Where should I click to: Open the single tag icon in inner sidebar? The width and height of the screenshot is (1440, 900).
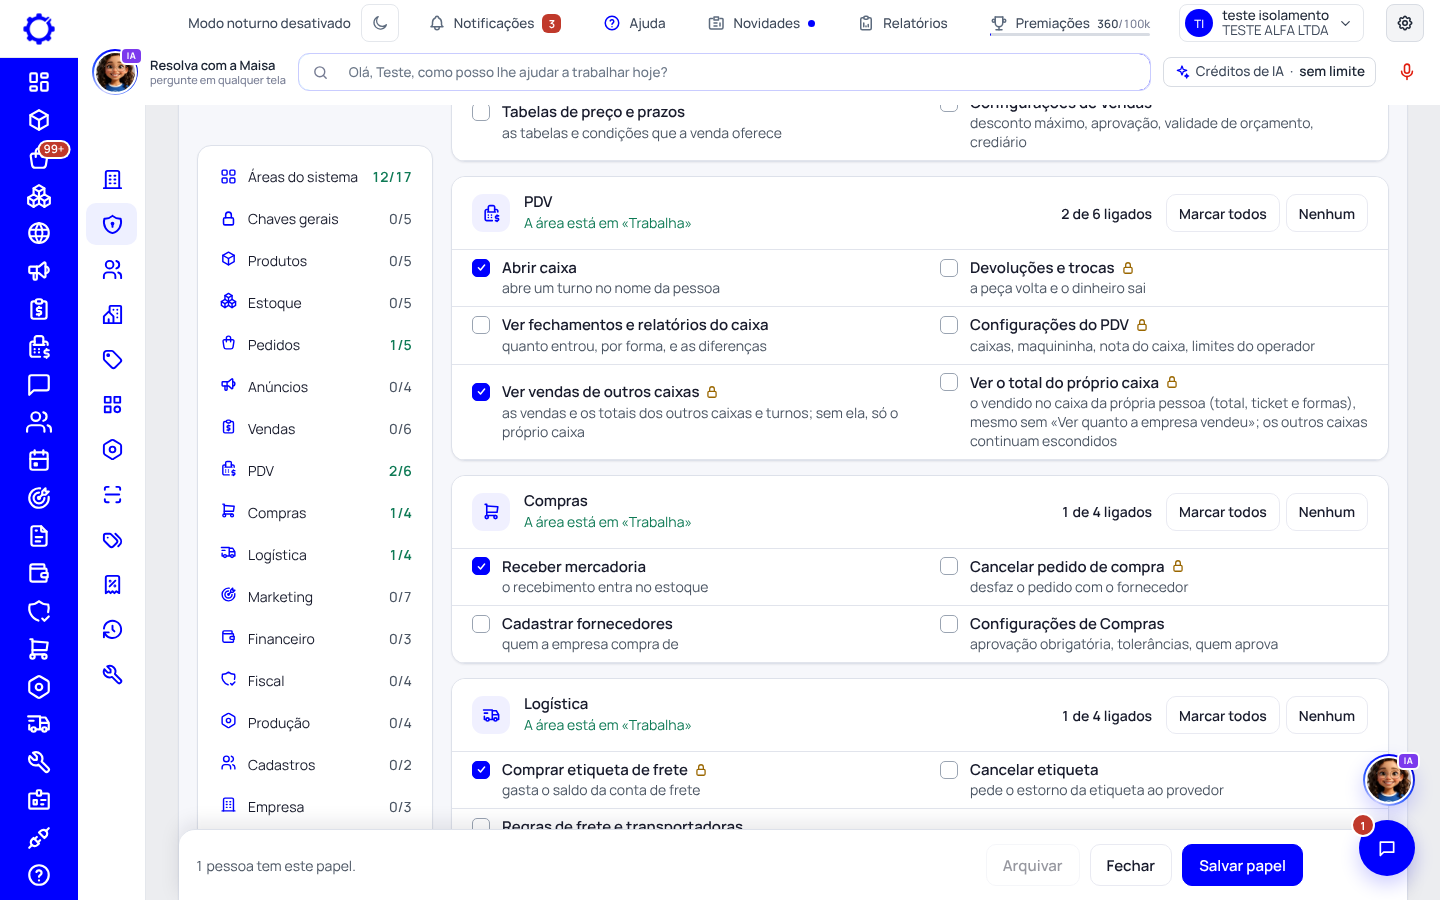pyautogui.click(x=112, y=359)
